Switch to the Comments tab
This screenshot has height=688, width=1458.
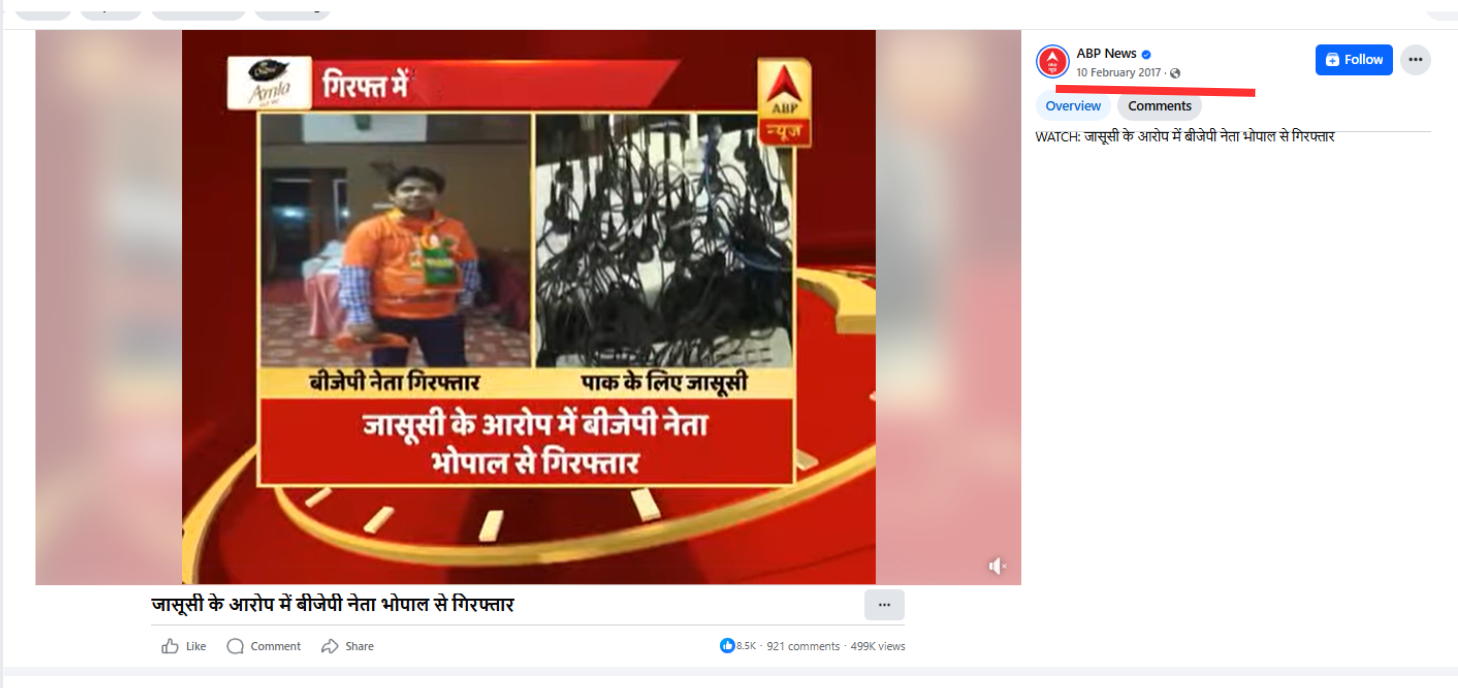(1160, 106)
